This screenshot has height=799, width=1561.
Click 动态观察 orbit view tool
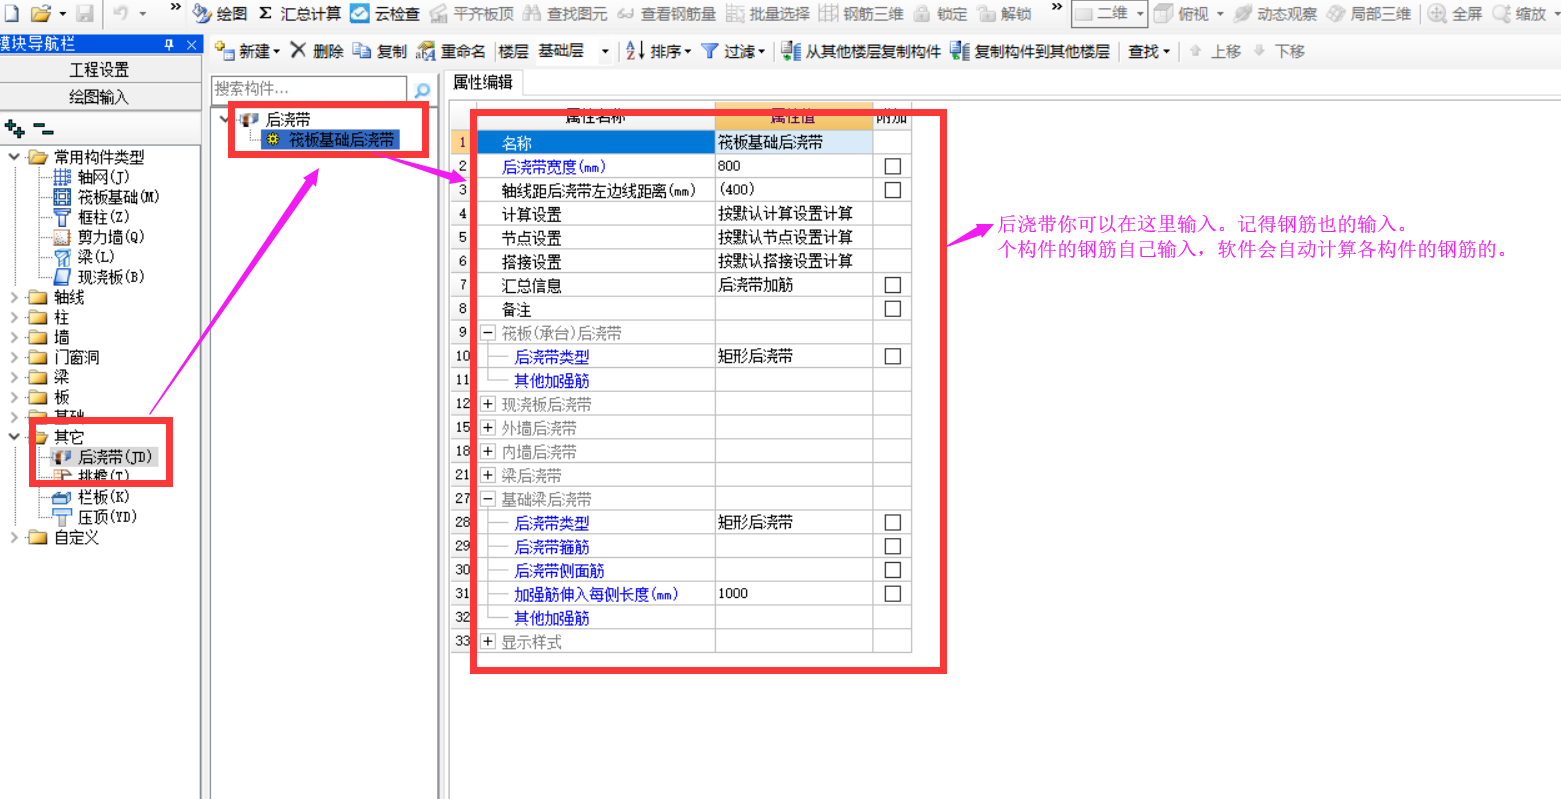pos(1276,13)
